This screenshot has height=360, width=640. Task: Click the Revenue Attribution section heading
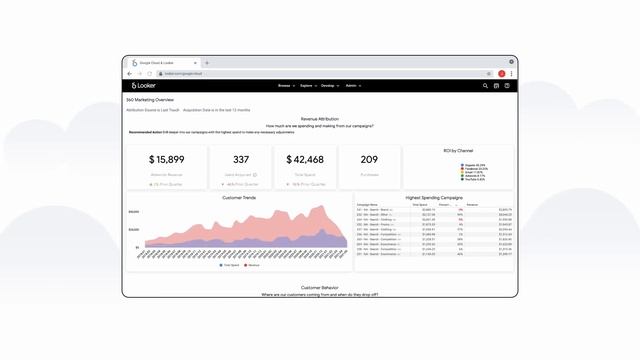pos(320,119)
